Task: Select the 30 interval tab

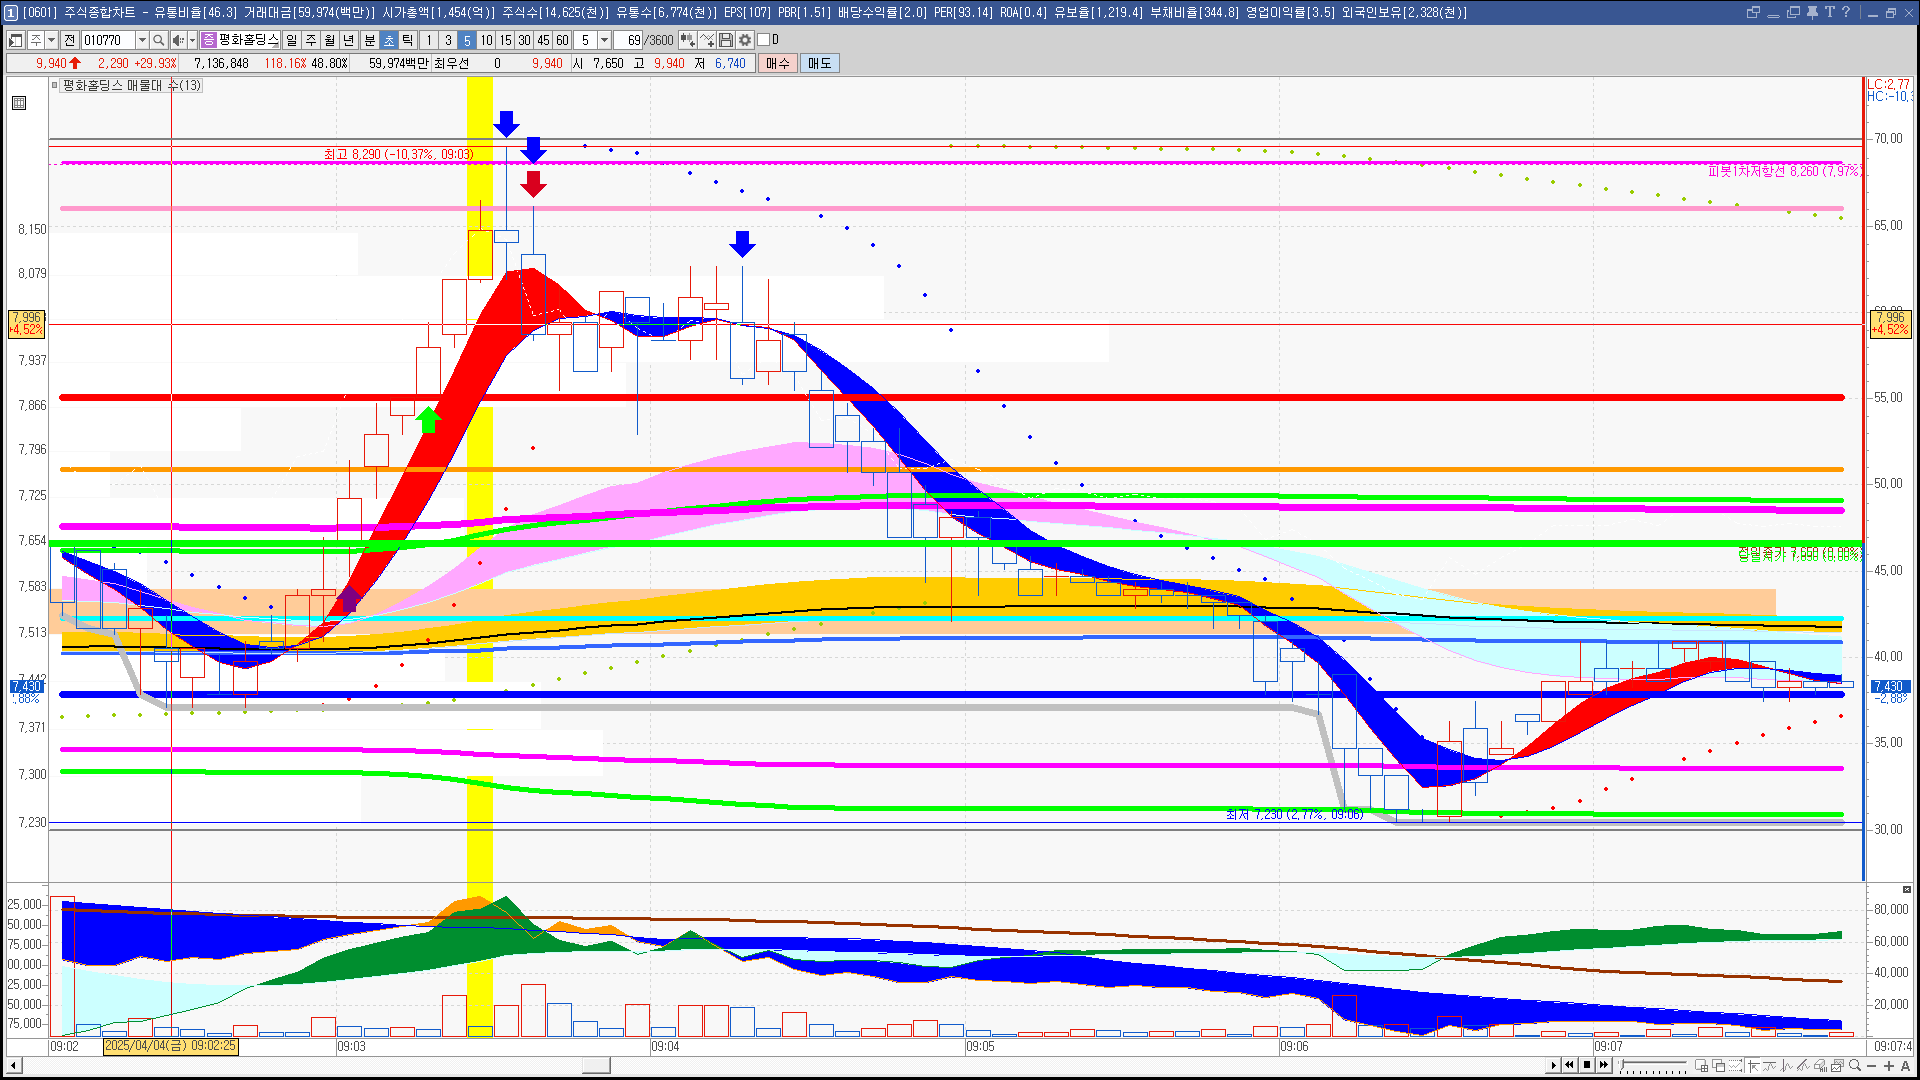Action: [x=524, y=40]
